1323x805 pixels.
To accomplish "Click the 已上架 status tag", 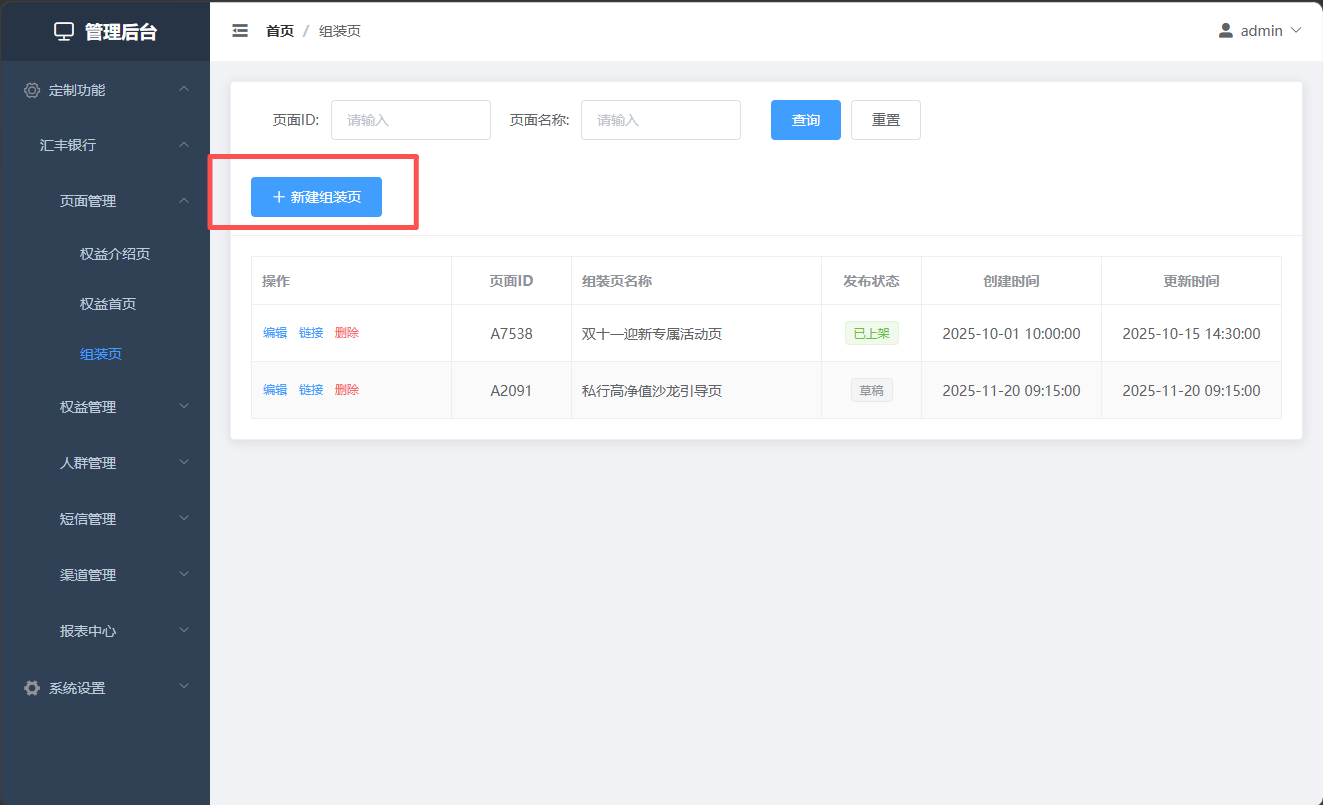I will tap(872, 334).
